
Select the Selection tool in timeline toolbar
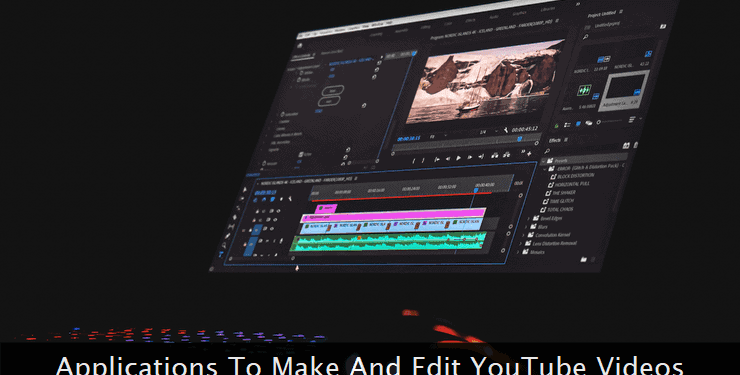click(x=244, y=190)
